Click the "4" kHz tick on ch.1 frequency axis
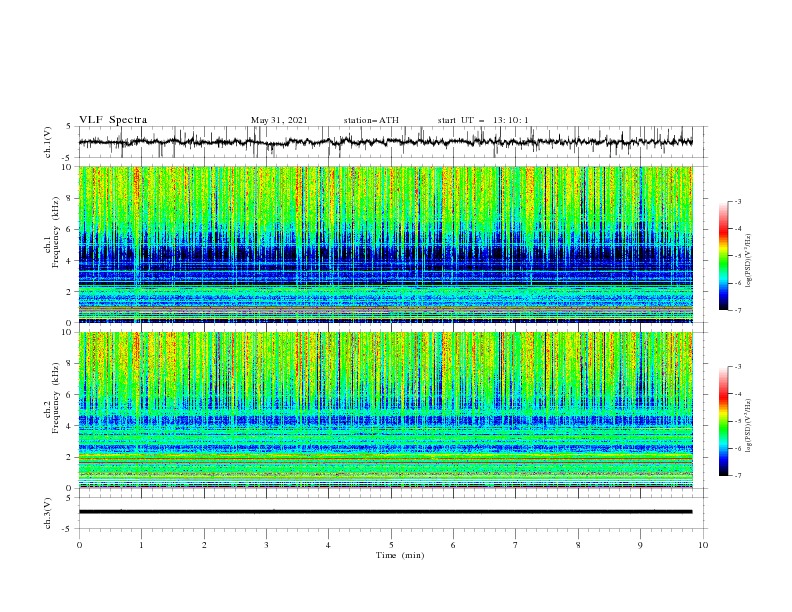The width and height of the screenshot is (792, 612). pos(70,261)
